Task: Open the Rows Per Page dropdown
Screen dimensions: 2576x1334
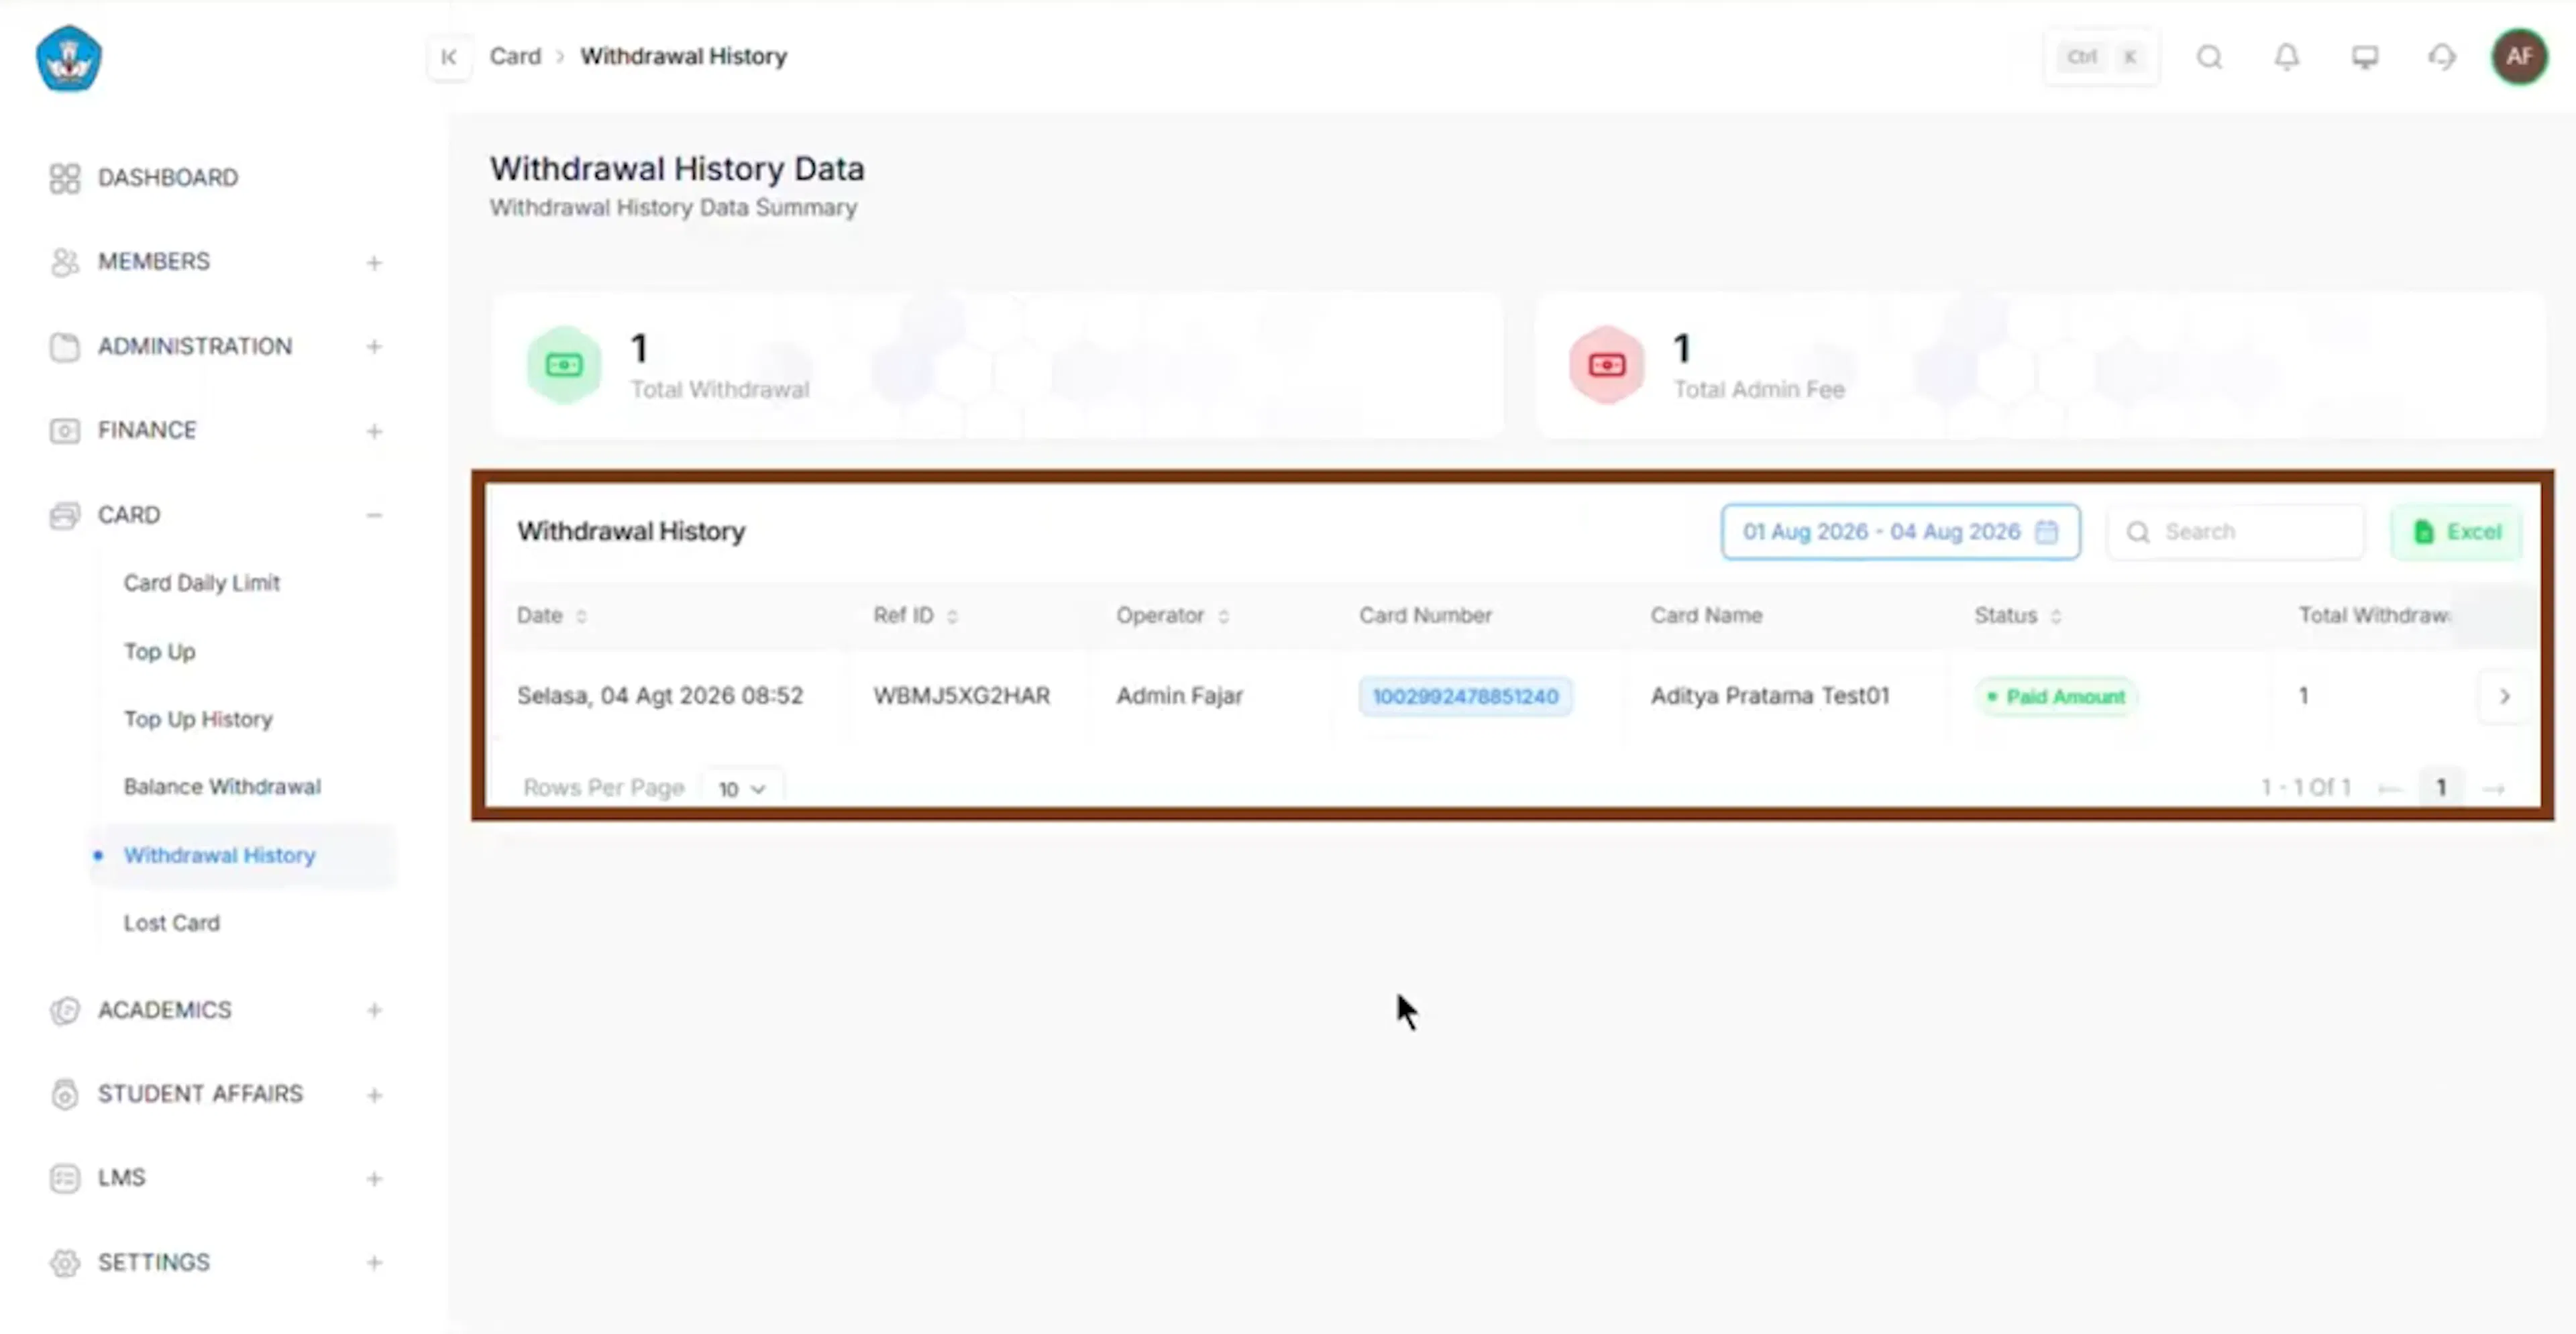Action: (x=742, y=788)
